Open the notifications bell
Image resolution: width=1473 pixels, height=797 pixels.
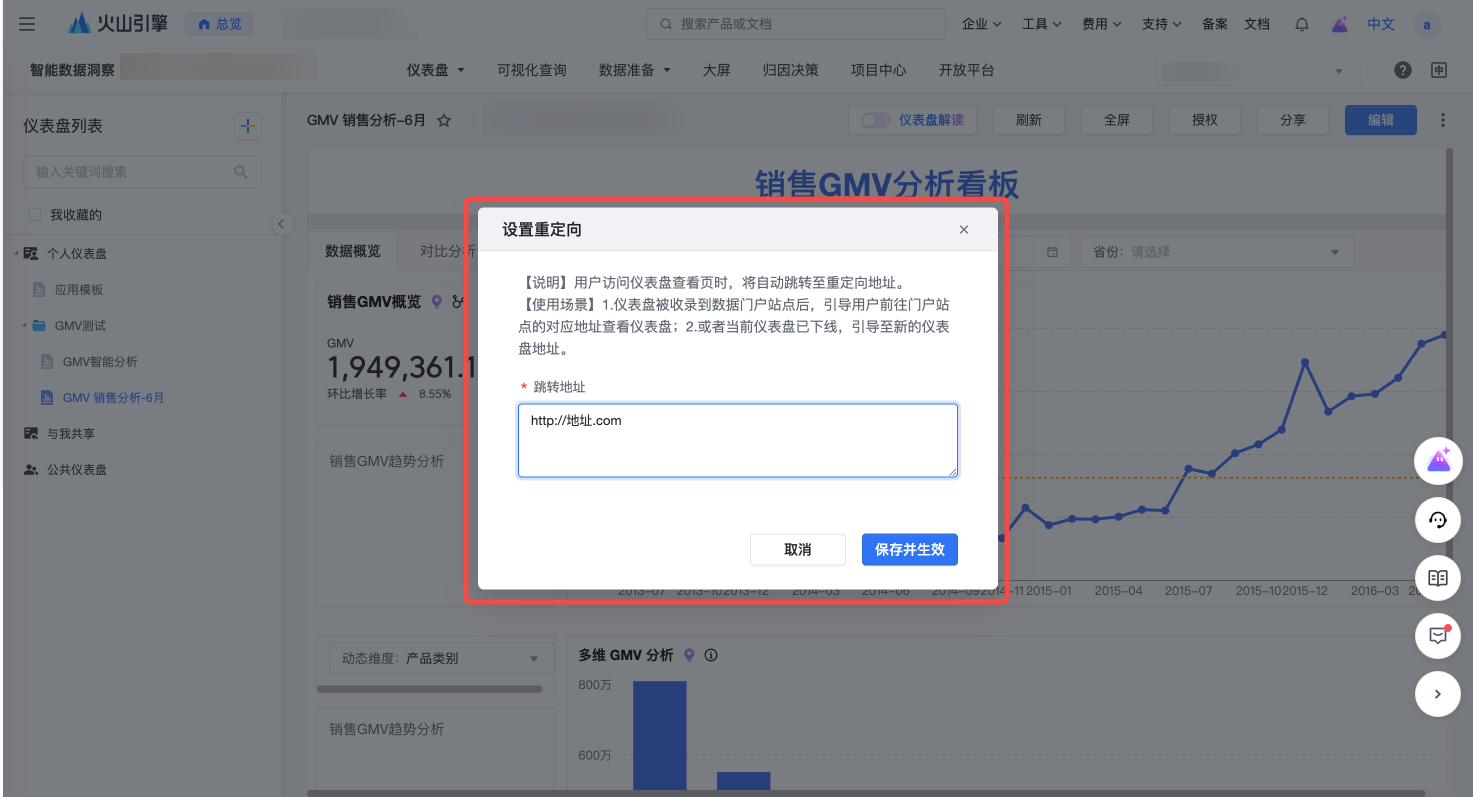click(x=1302, y=24)
